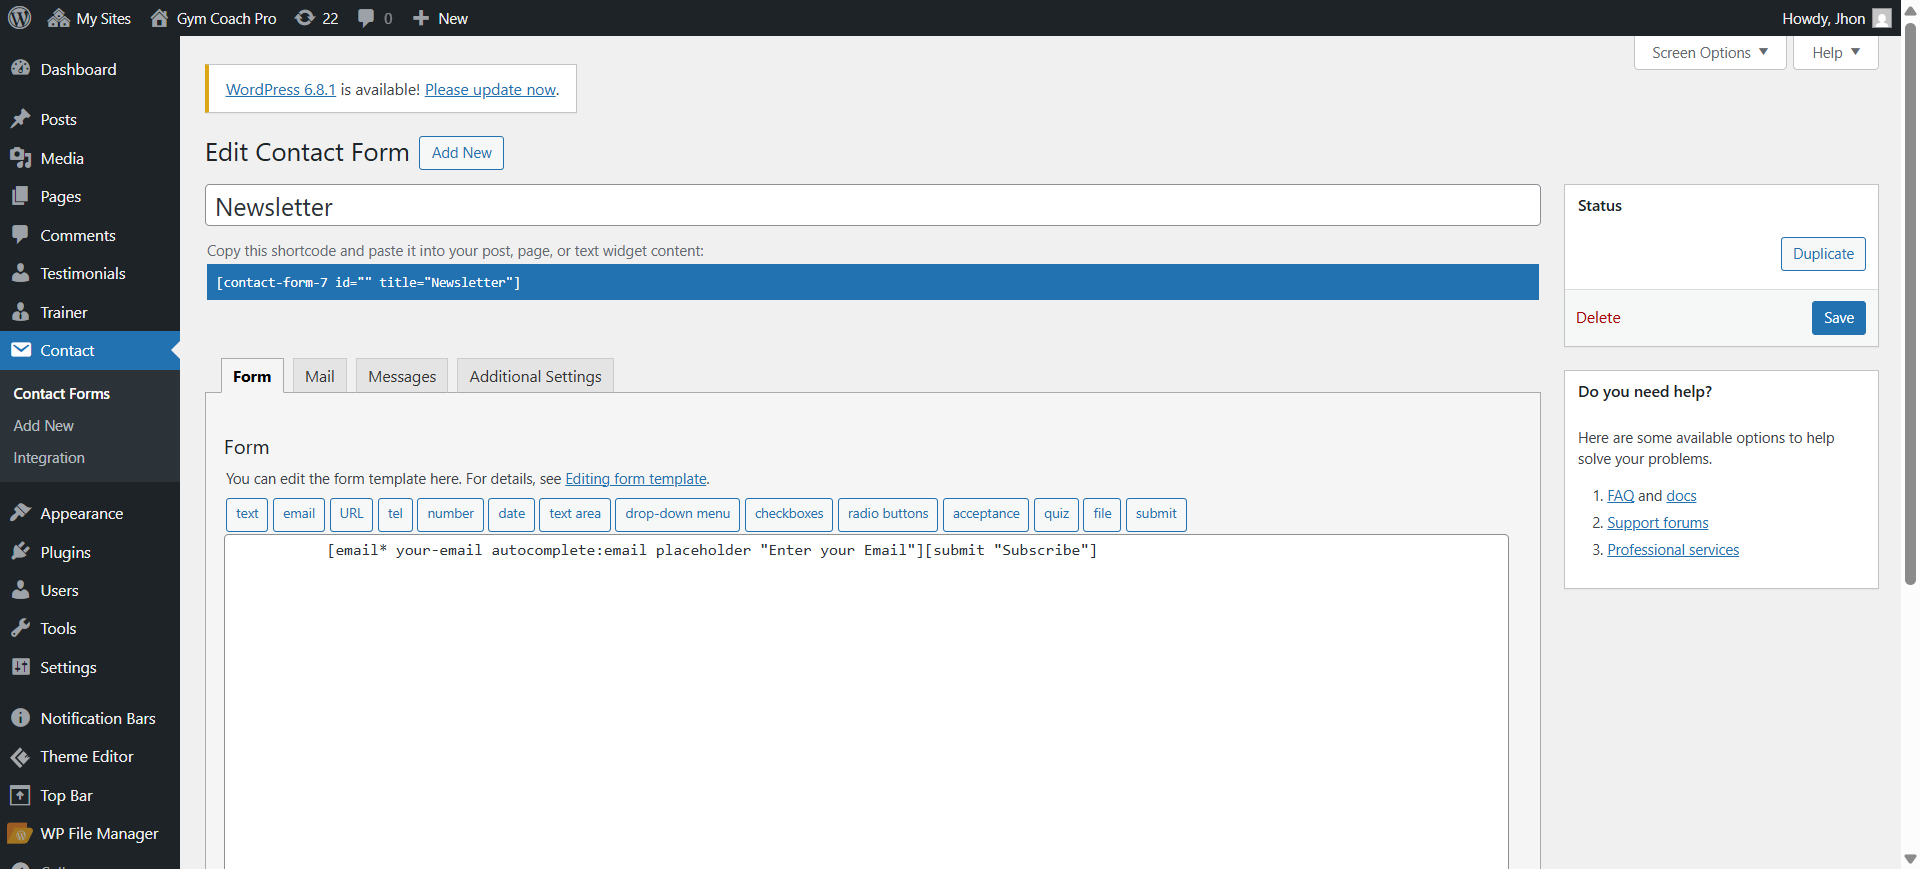Open My Sites network icon

[58, 18]
